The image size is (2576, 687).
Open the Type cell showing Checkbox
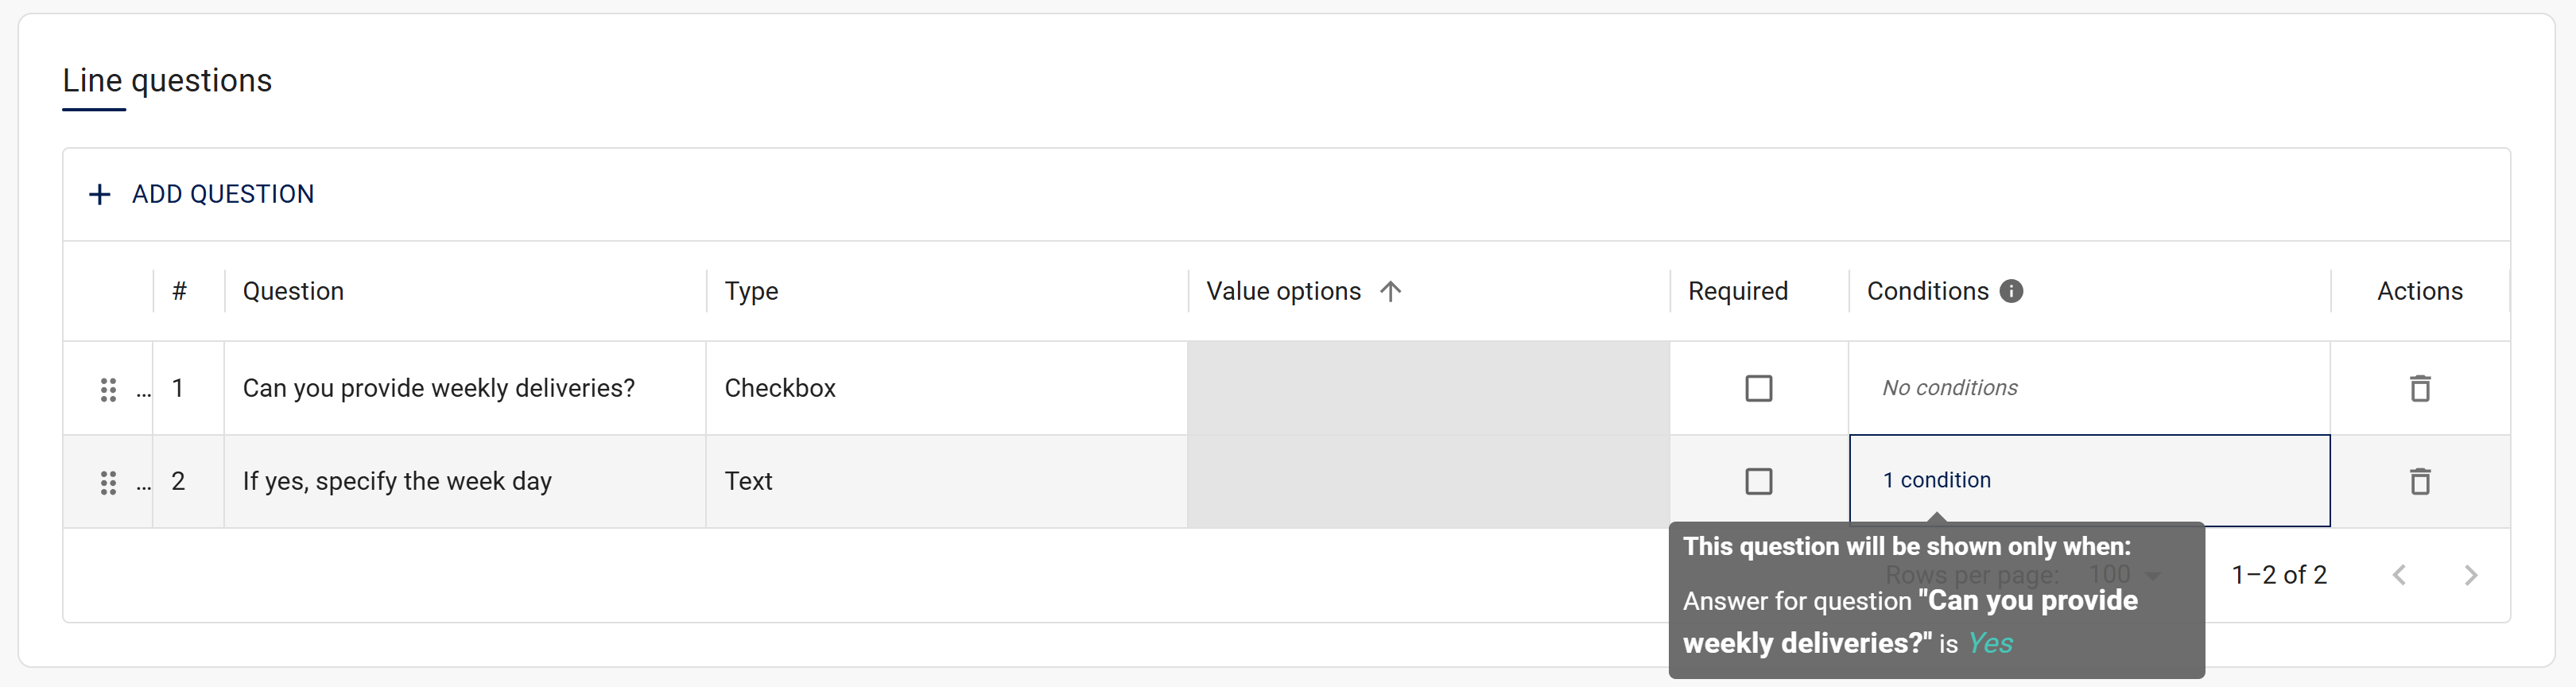(945, 388)
